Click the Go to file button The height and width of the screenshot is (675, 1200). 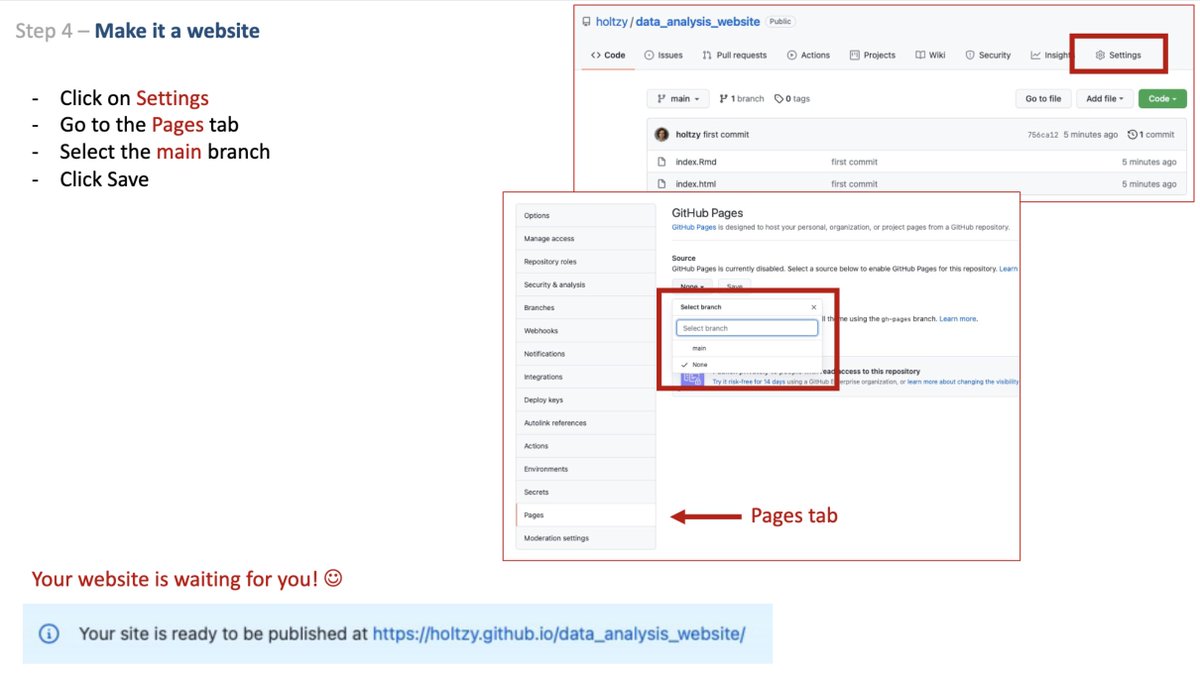tap(1043, 98)
